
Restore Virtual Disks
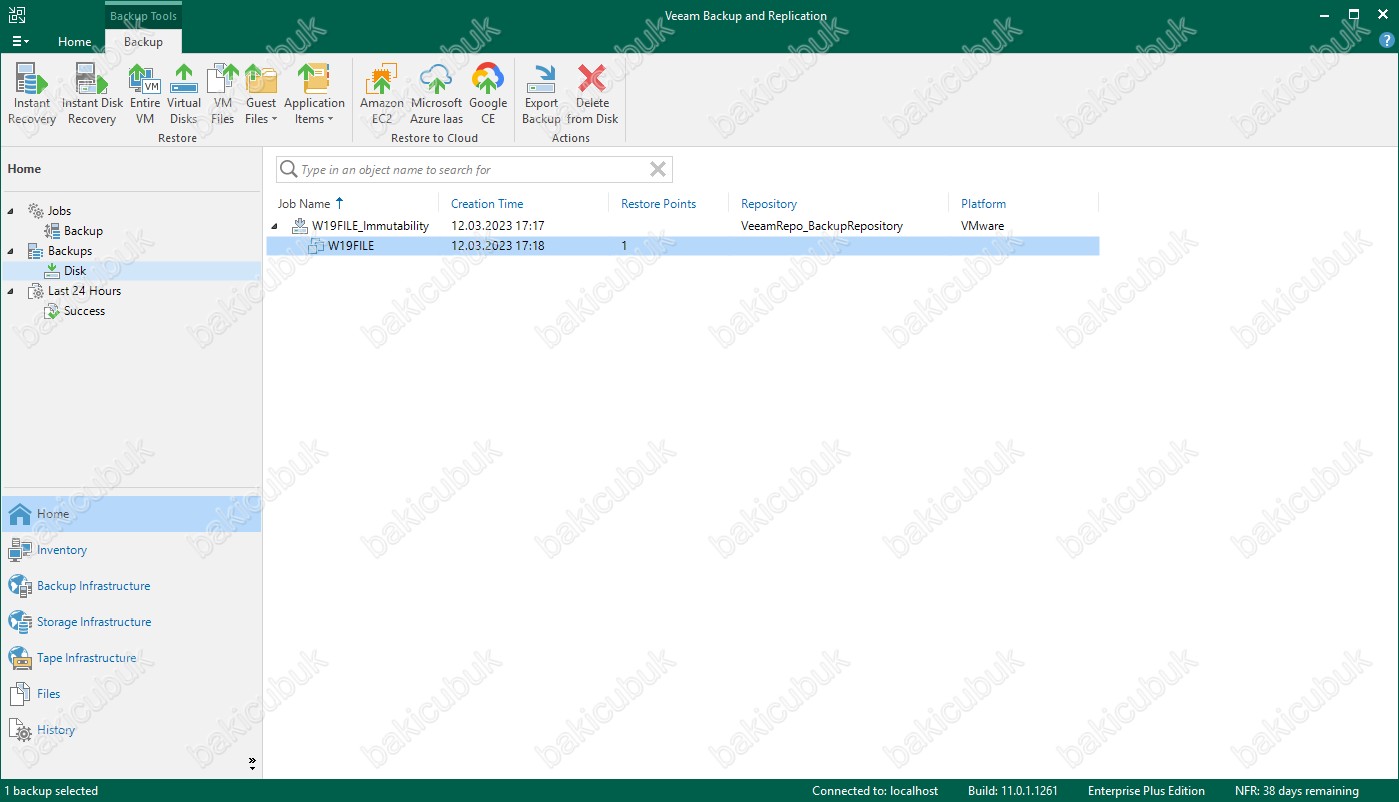tap(184, 94)
